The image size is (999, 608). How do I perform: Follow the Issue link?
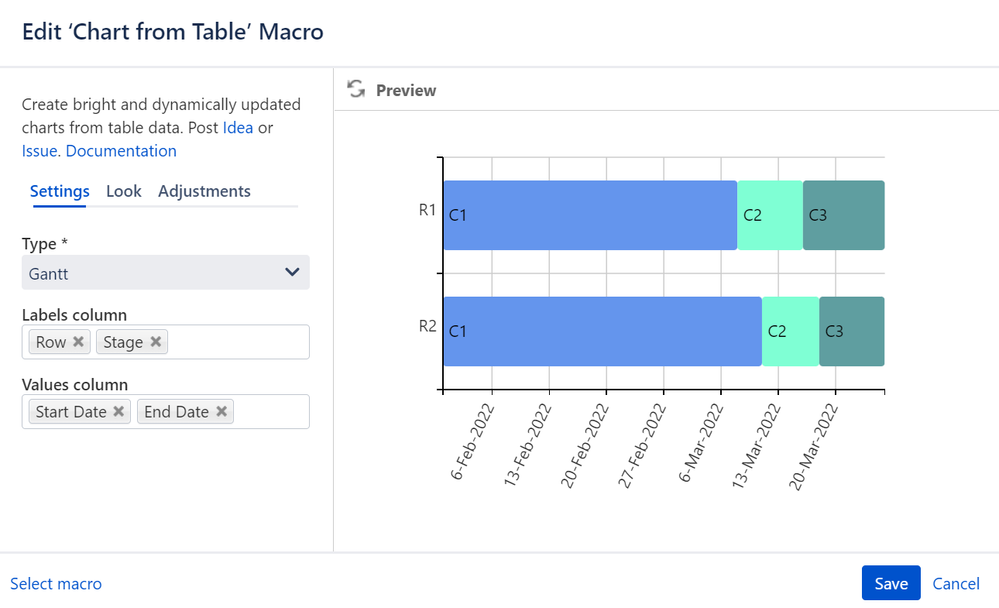point(39,151)
